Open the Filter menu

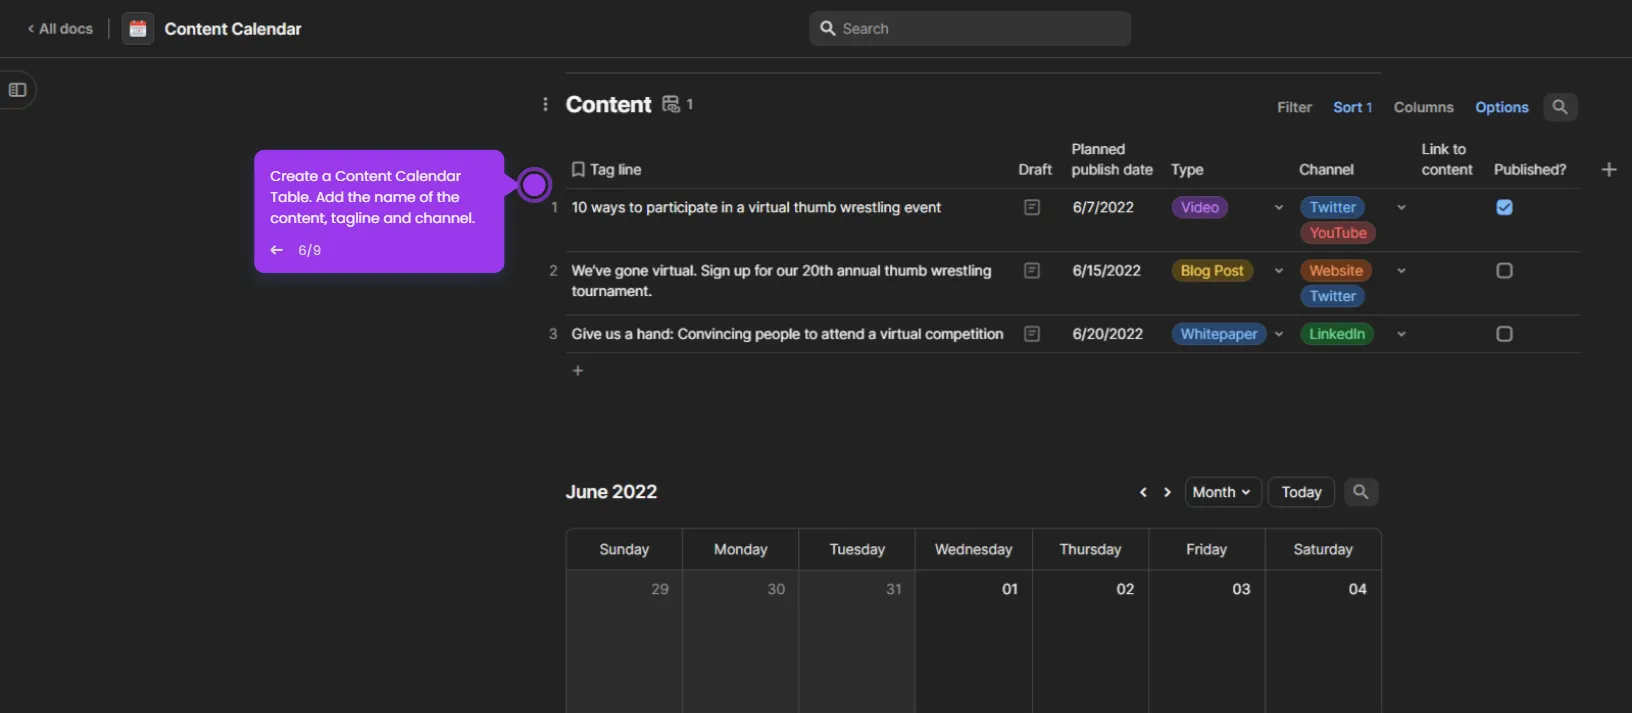1294,107
